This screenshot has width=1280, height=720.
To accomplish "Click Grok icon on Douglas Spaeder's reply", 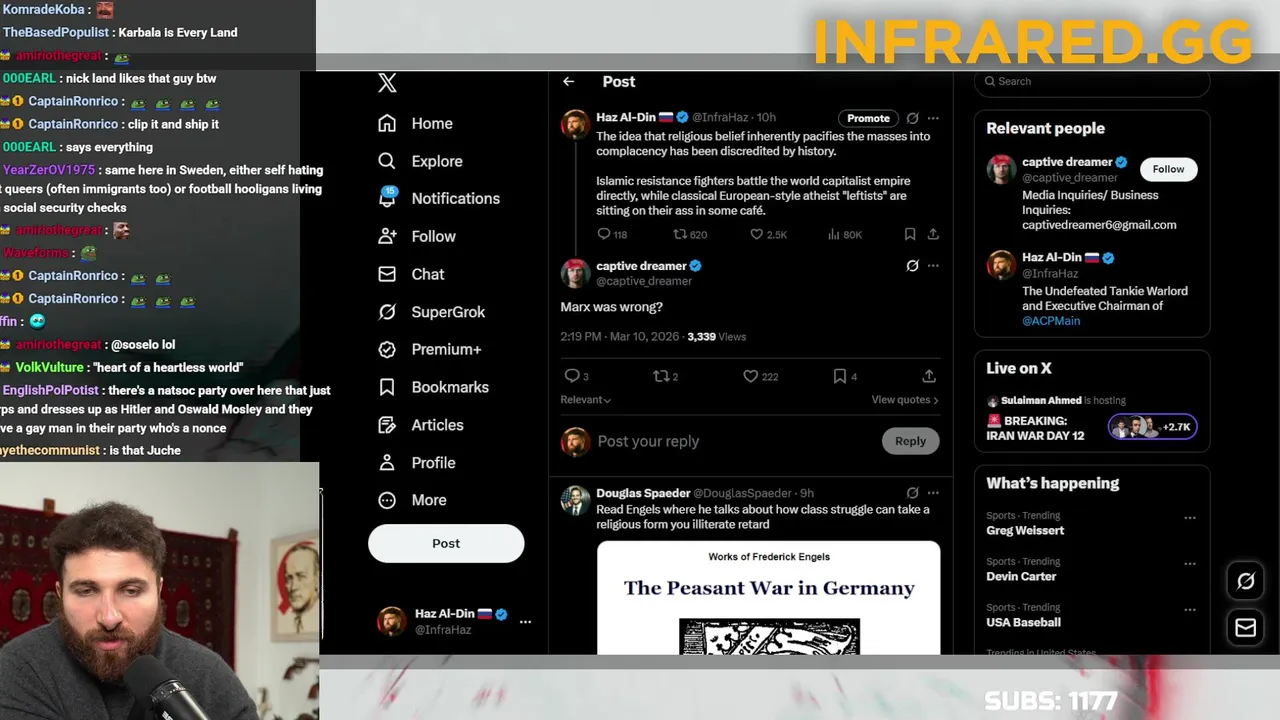I will pyautogui.click(x=912, y=493).
